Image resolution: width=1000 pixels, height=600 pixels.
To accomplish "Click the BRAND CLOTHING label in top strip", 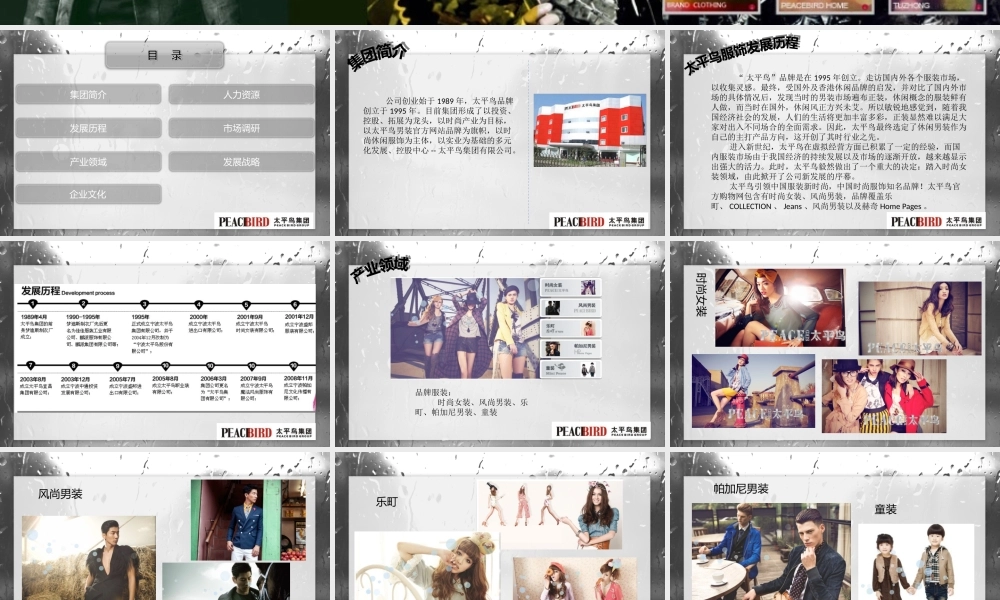I will click(x=696, y=5).
